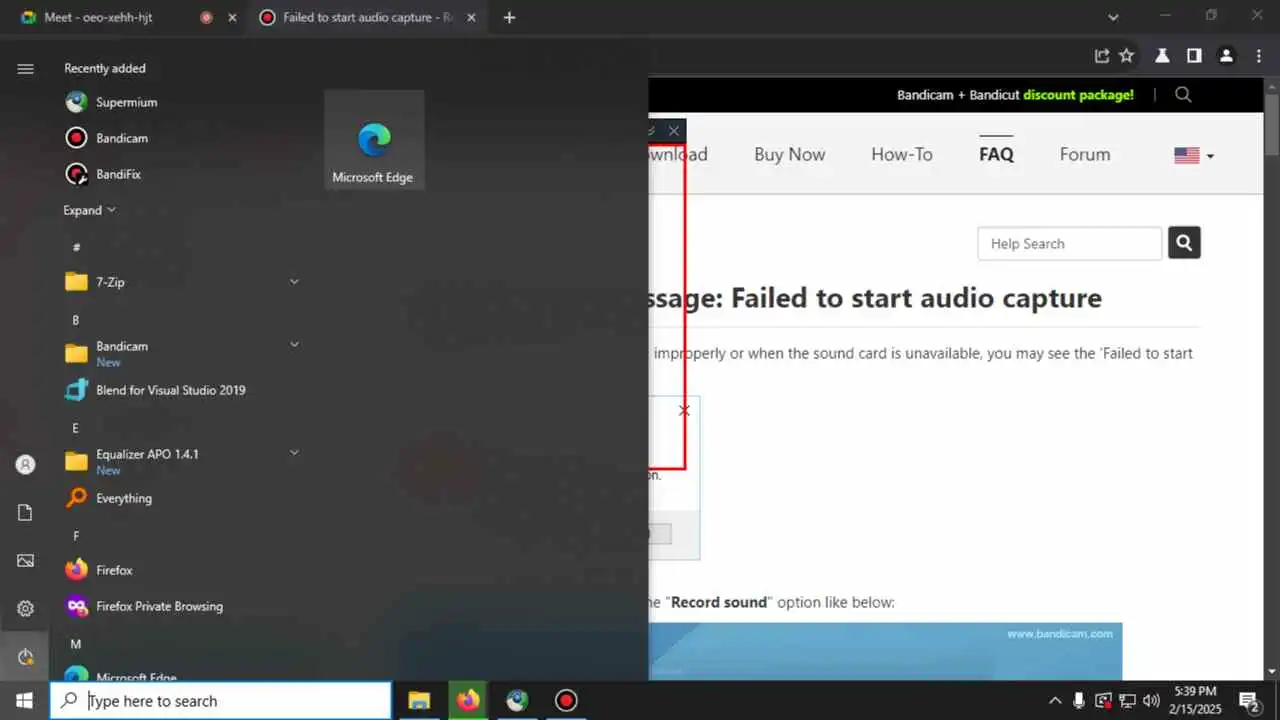Image resolution: width=1280 pixels, height=720 pixels.
Task: Click the Power icon in Start sidebar
Action: point(26,656)
